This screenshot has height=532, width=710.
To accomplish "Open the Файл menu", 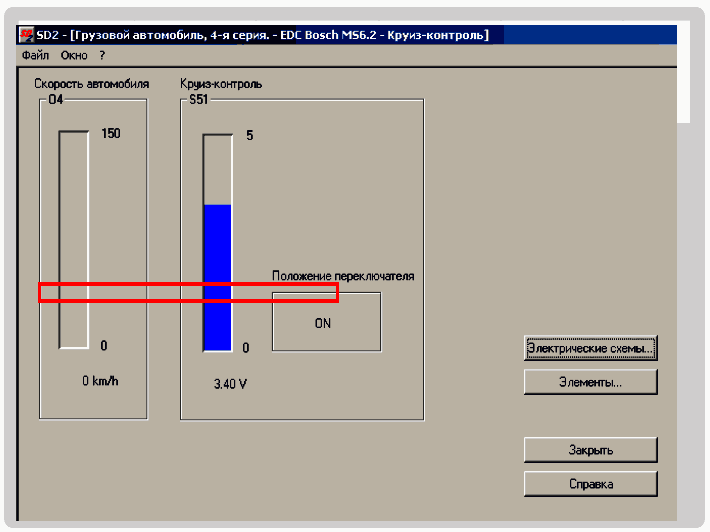I will click(x=35, y=55).
